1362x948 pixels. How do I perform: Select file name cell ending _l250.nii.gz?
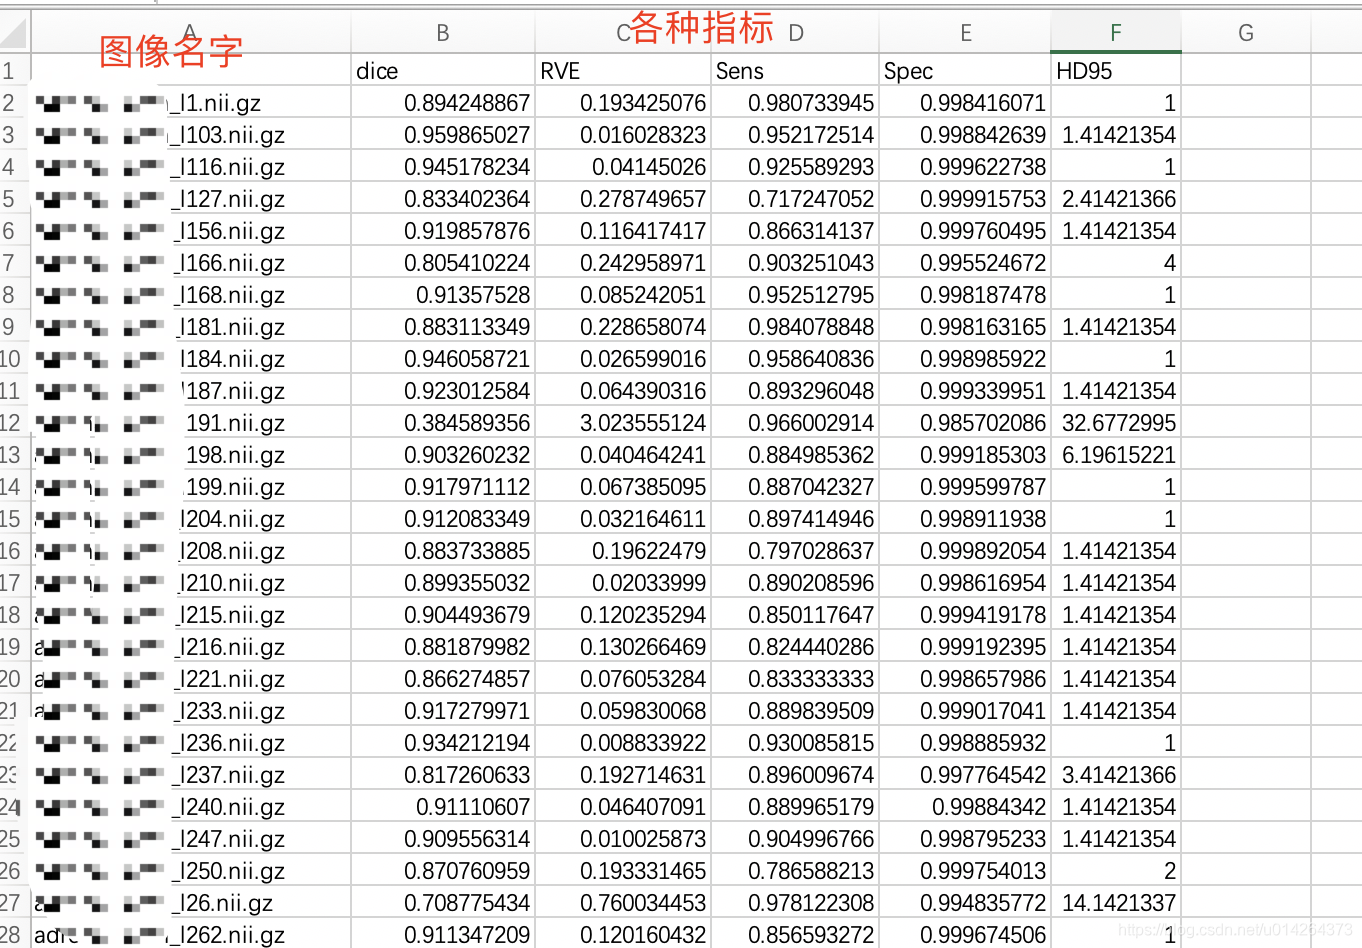click(x=191, y=871)
